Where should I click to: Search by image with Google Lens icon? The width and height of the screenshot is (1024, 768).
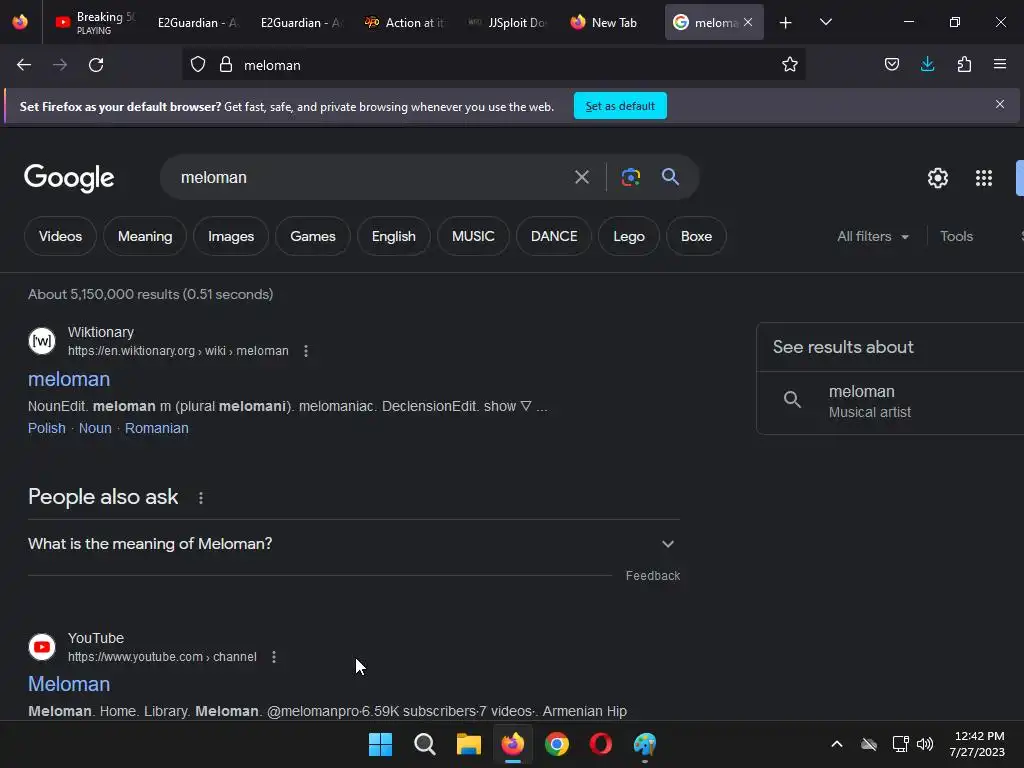click(631, 177)
